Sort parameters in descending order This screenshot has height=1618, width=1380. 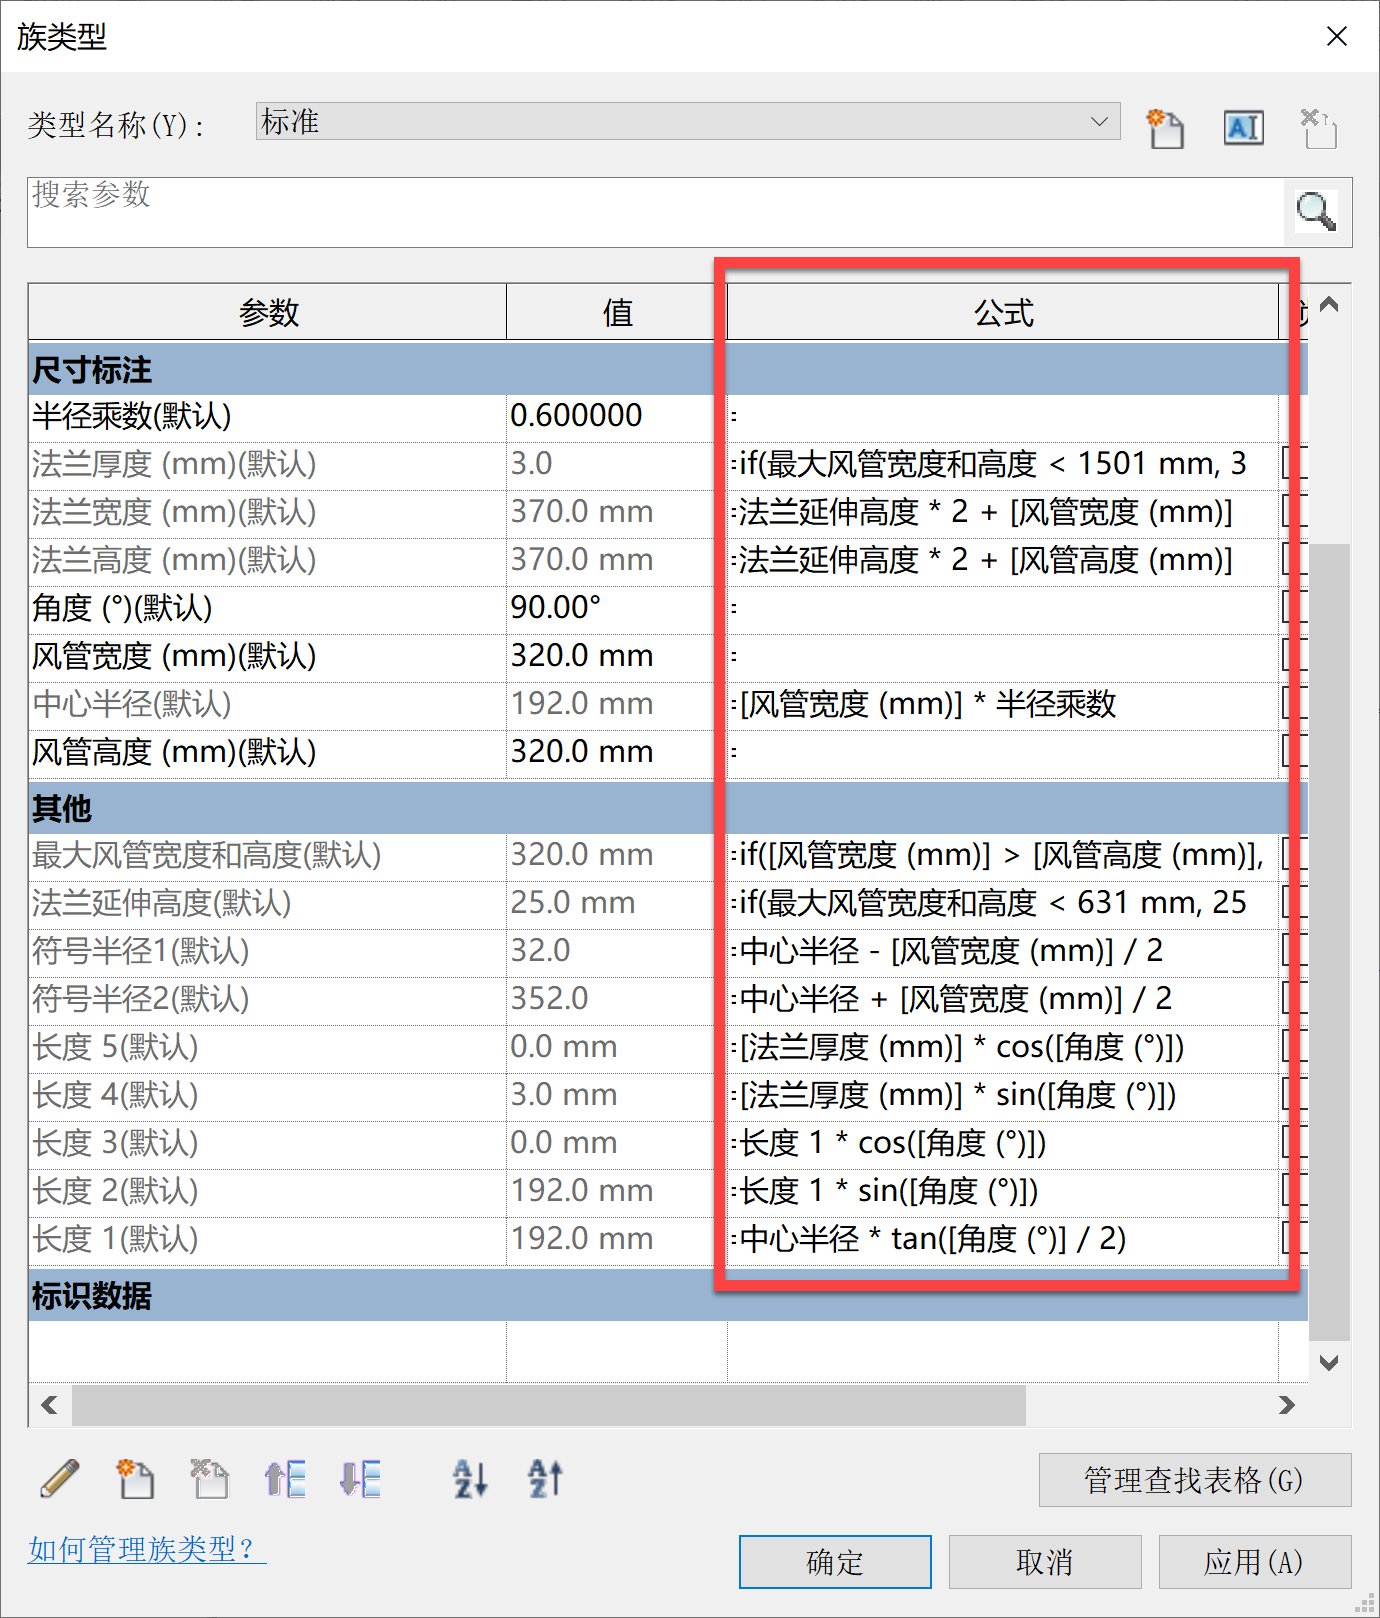pos(545,1478)
